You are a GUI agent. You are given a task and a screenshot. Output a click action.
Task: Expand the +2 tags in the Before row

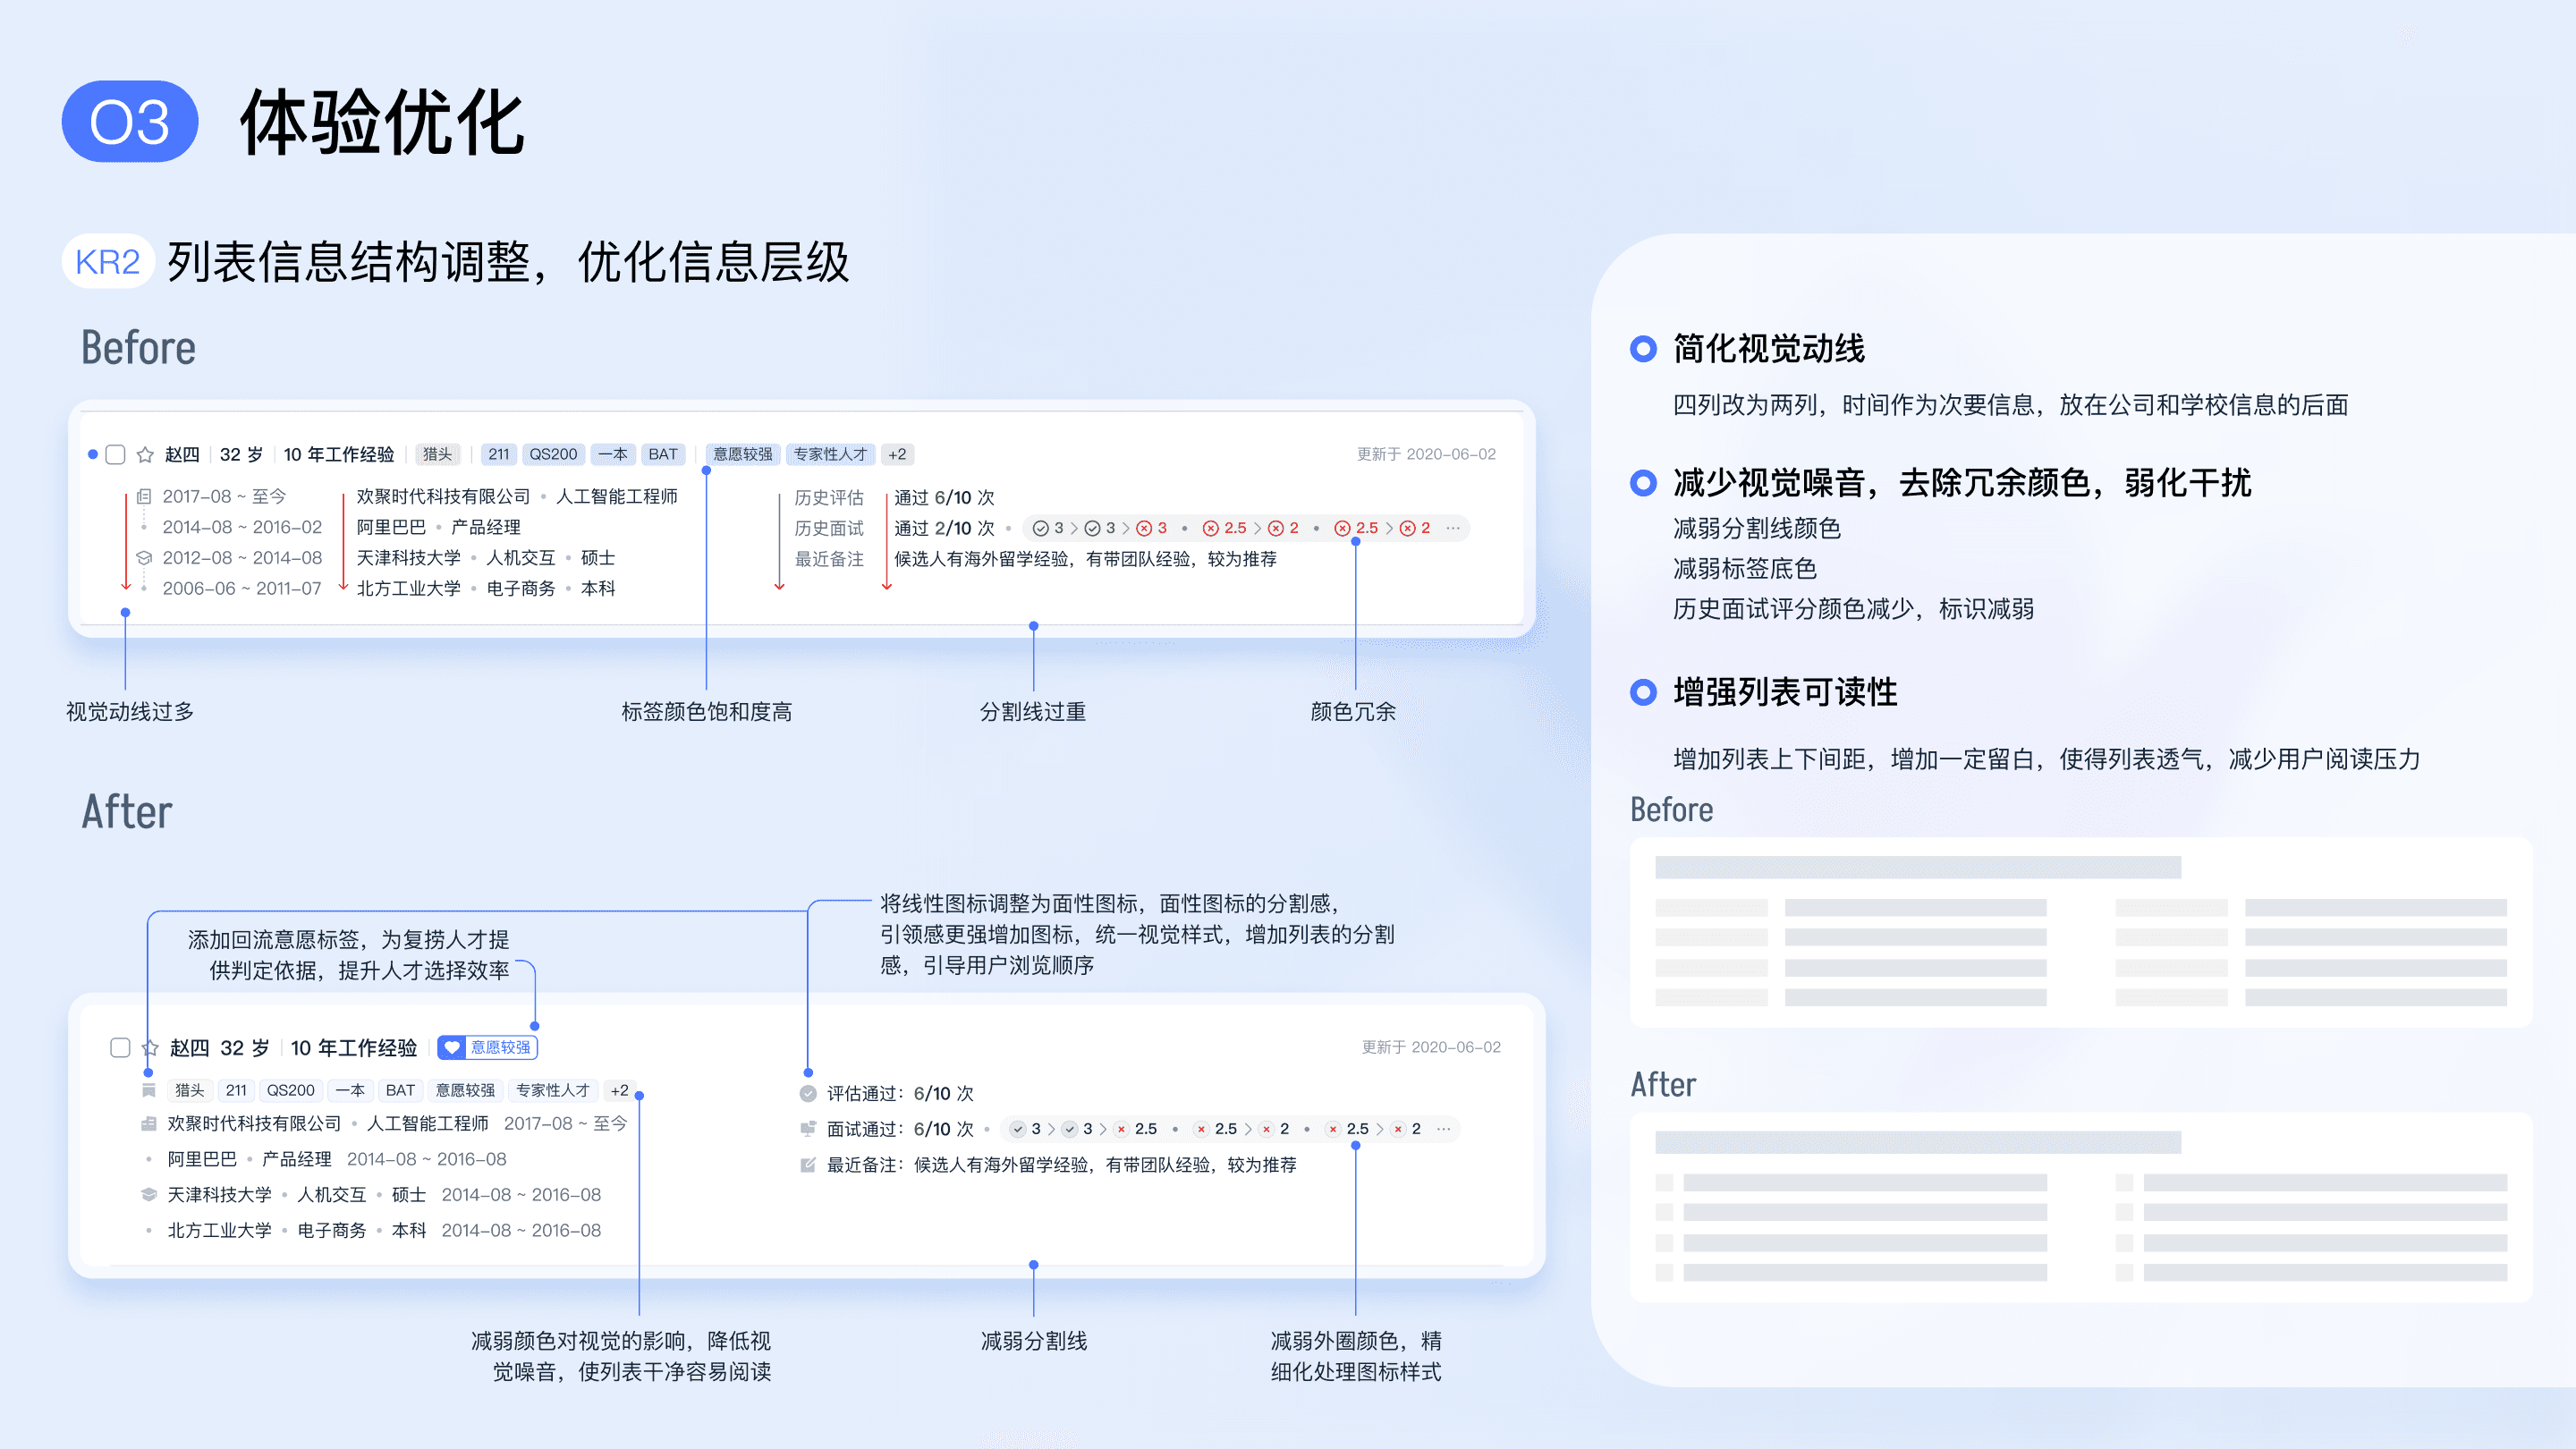coord(897,454)
